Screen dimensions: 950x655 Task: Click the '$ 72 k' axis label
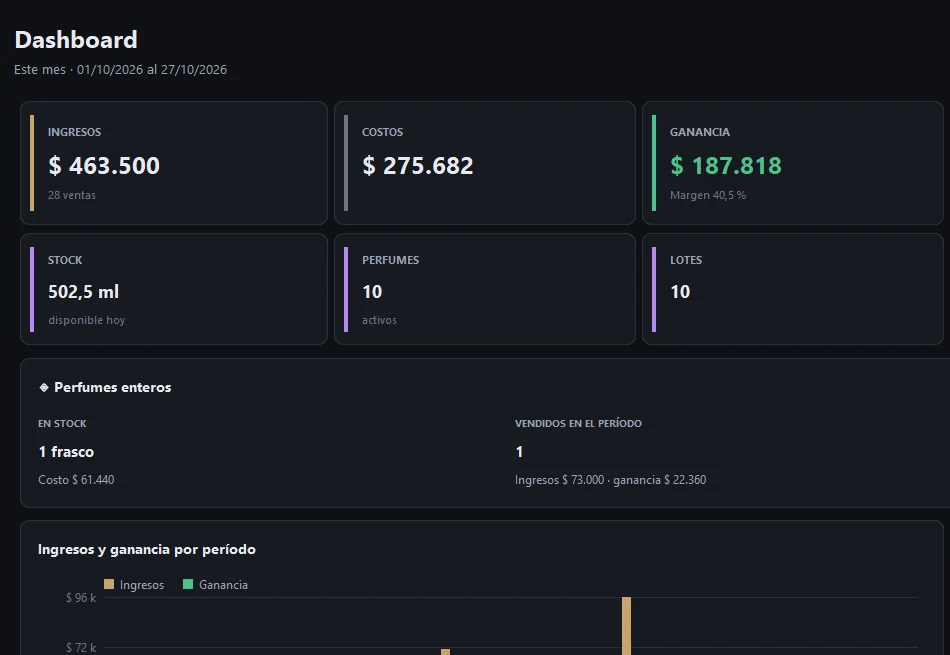pyautogui.click(x=81, y=648)
